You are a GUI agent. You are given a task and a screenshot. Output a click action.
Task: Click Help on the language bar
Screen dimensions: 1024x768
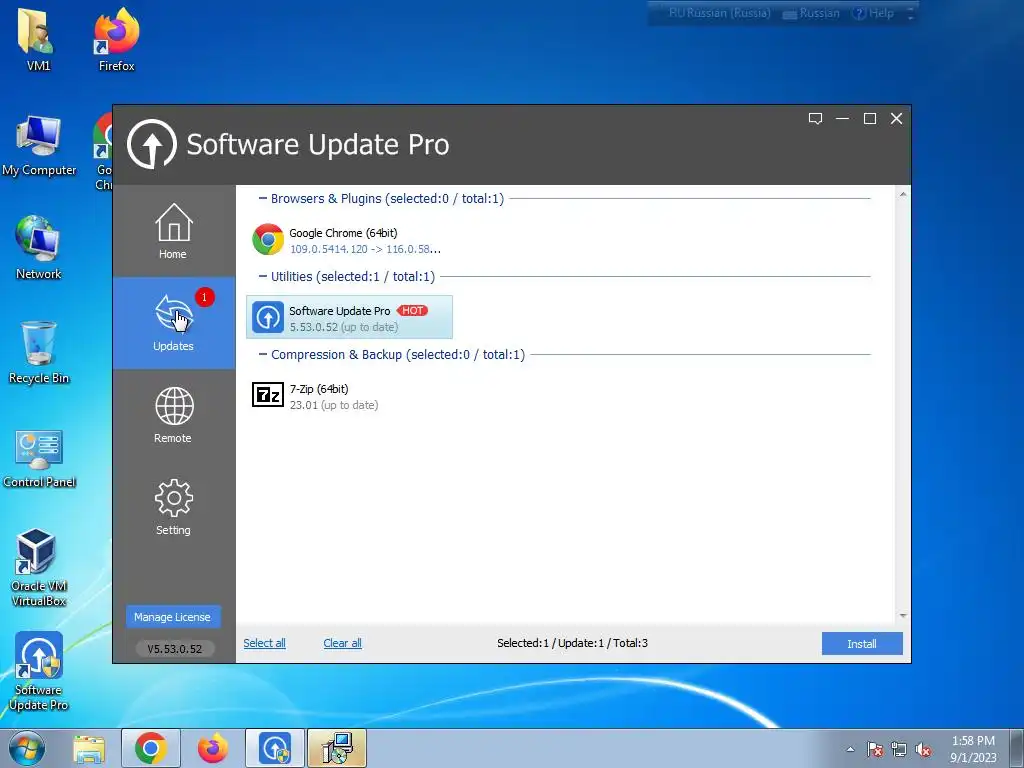coord(873,13)
